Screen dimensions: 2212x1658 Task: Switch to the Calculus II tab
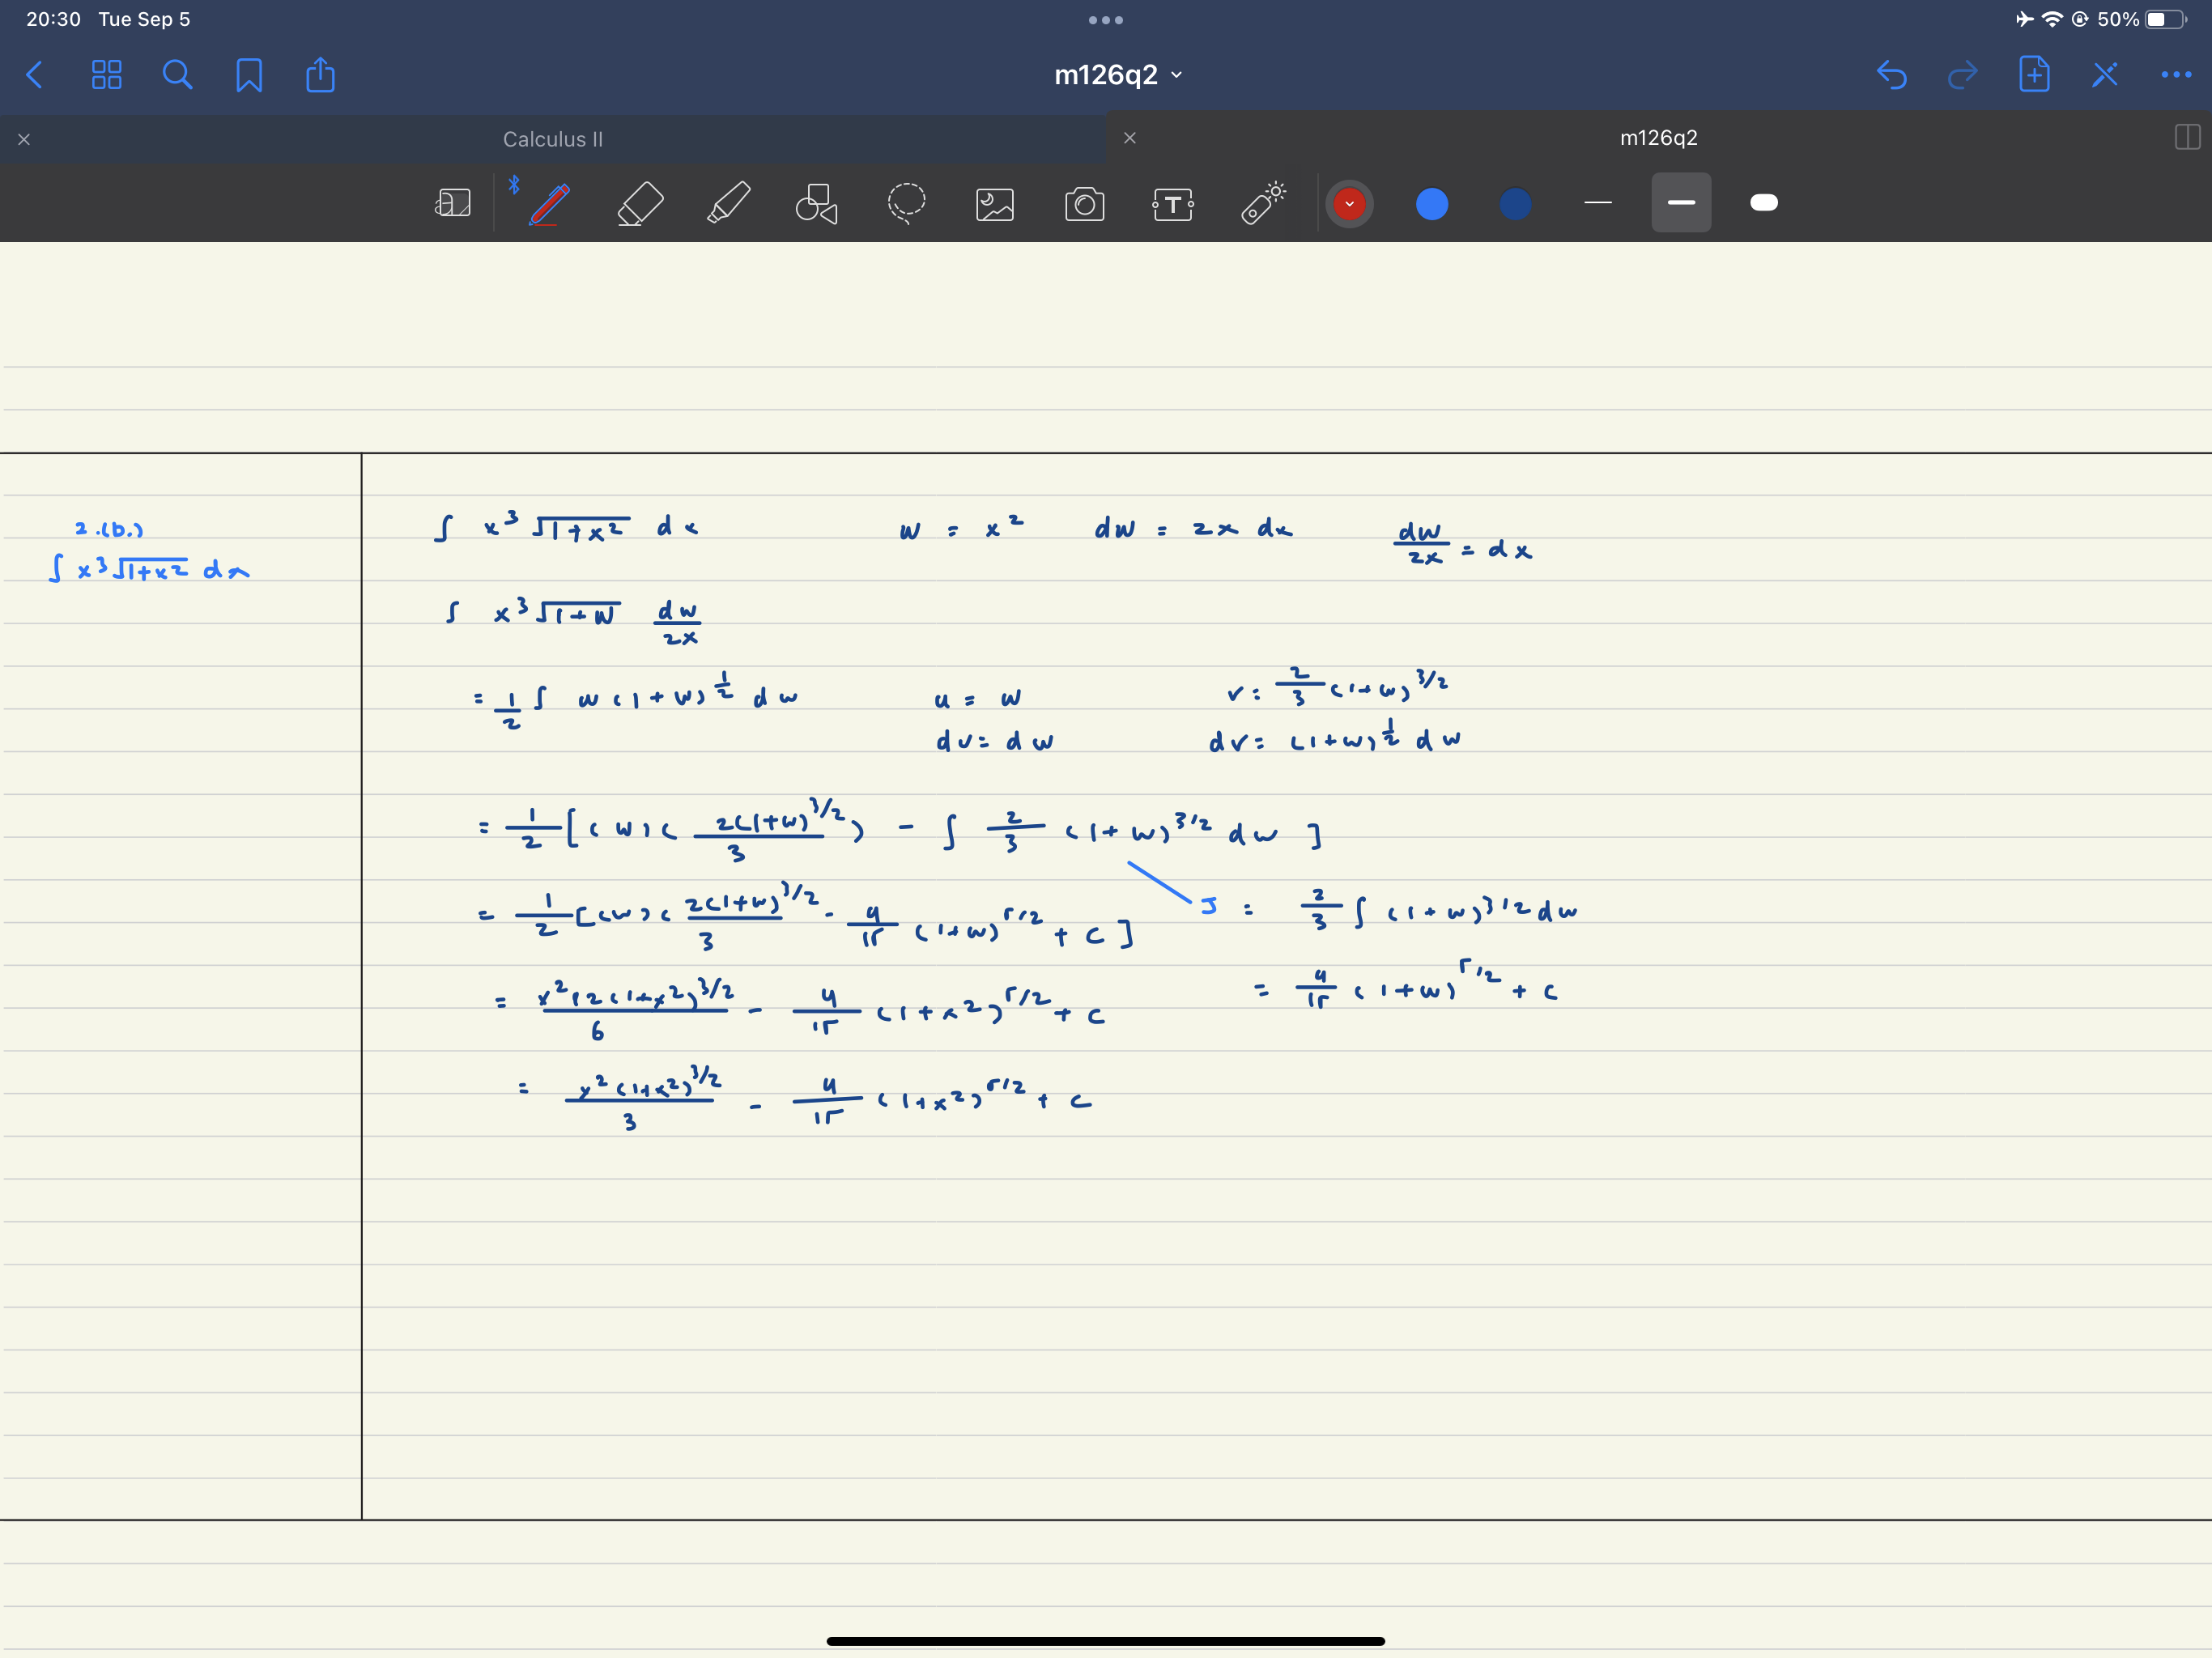pos(553,139)
